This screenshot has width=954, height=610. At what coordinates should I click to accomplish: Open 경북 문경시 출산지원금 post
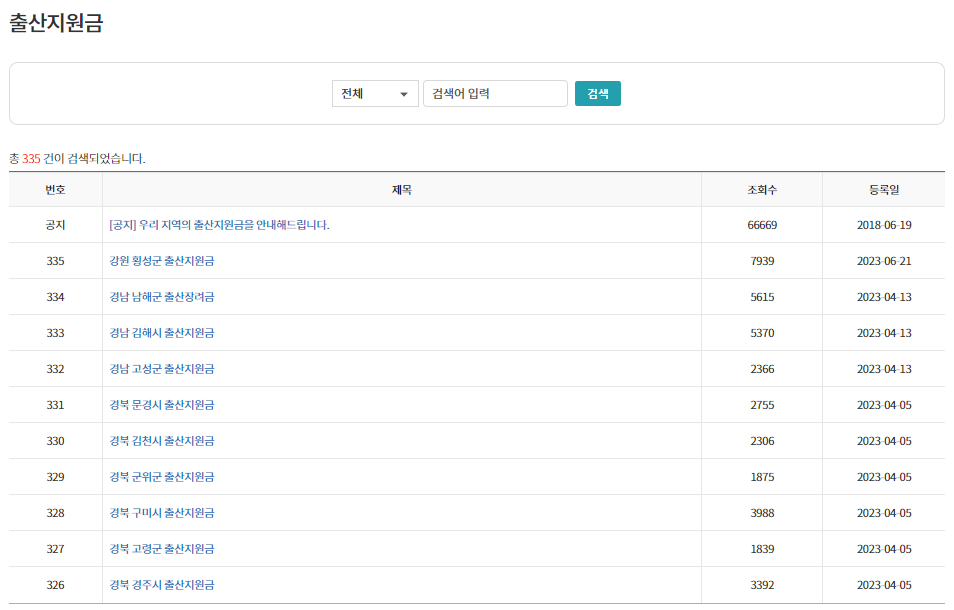tap(162, 405)
